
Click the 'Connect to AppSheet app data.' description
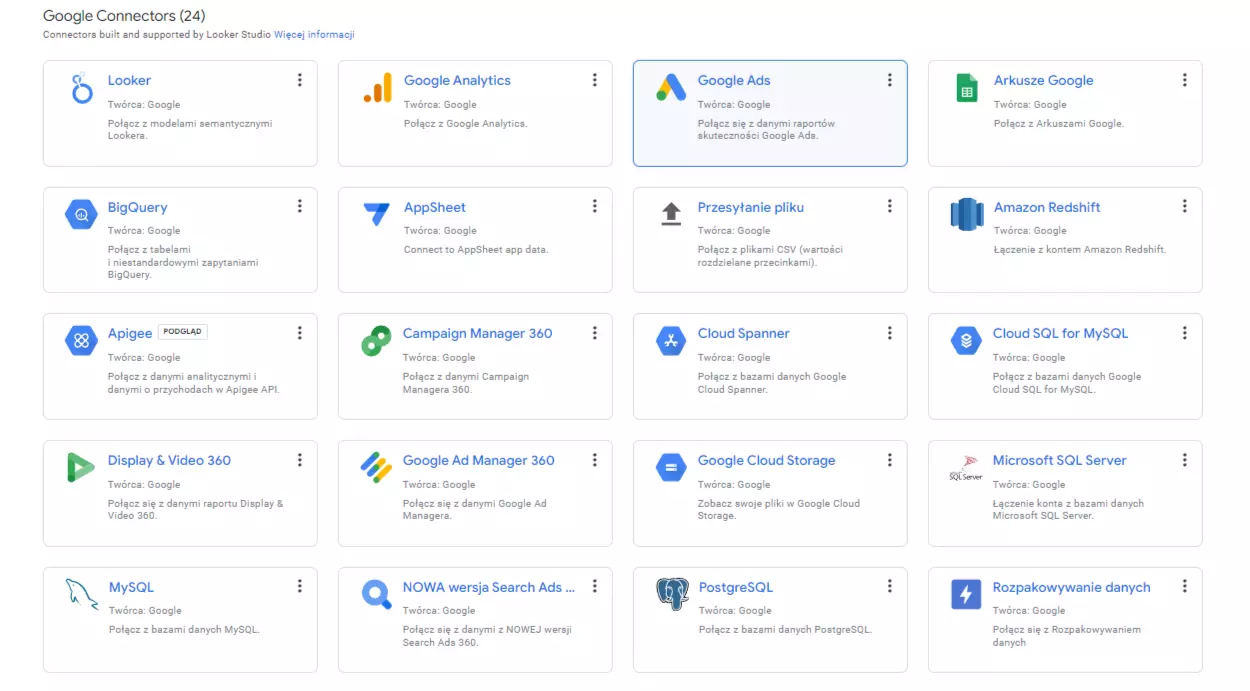pos(476,250)
